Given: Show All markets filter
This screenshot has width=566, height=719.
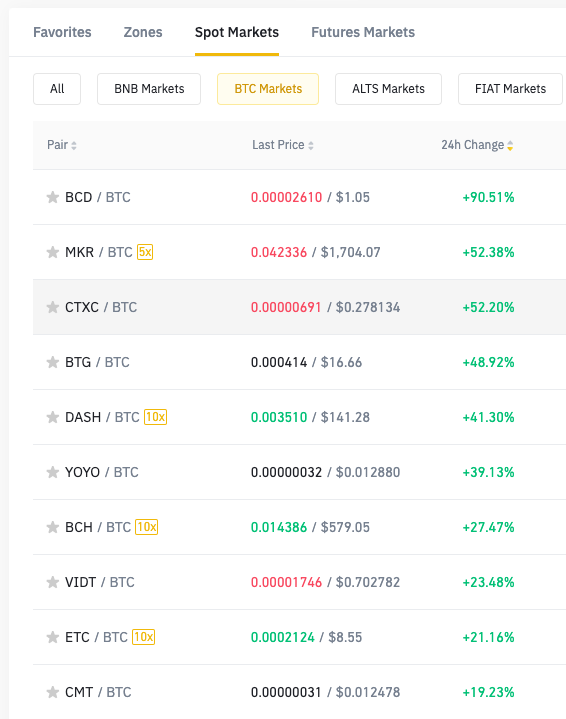Looking at the screenshot, I should tap(57, 89).
